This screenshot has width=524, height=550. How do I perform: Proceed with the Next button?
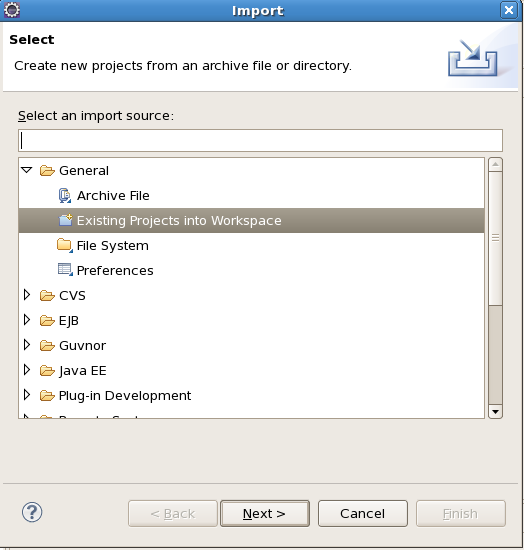click(x=265, y=514)
